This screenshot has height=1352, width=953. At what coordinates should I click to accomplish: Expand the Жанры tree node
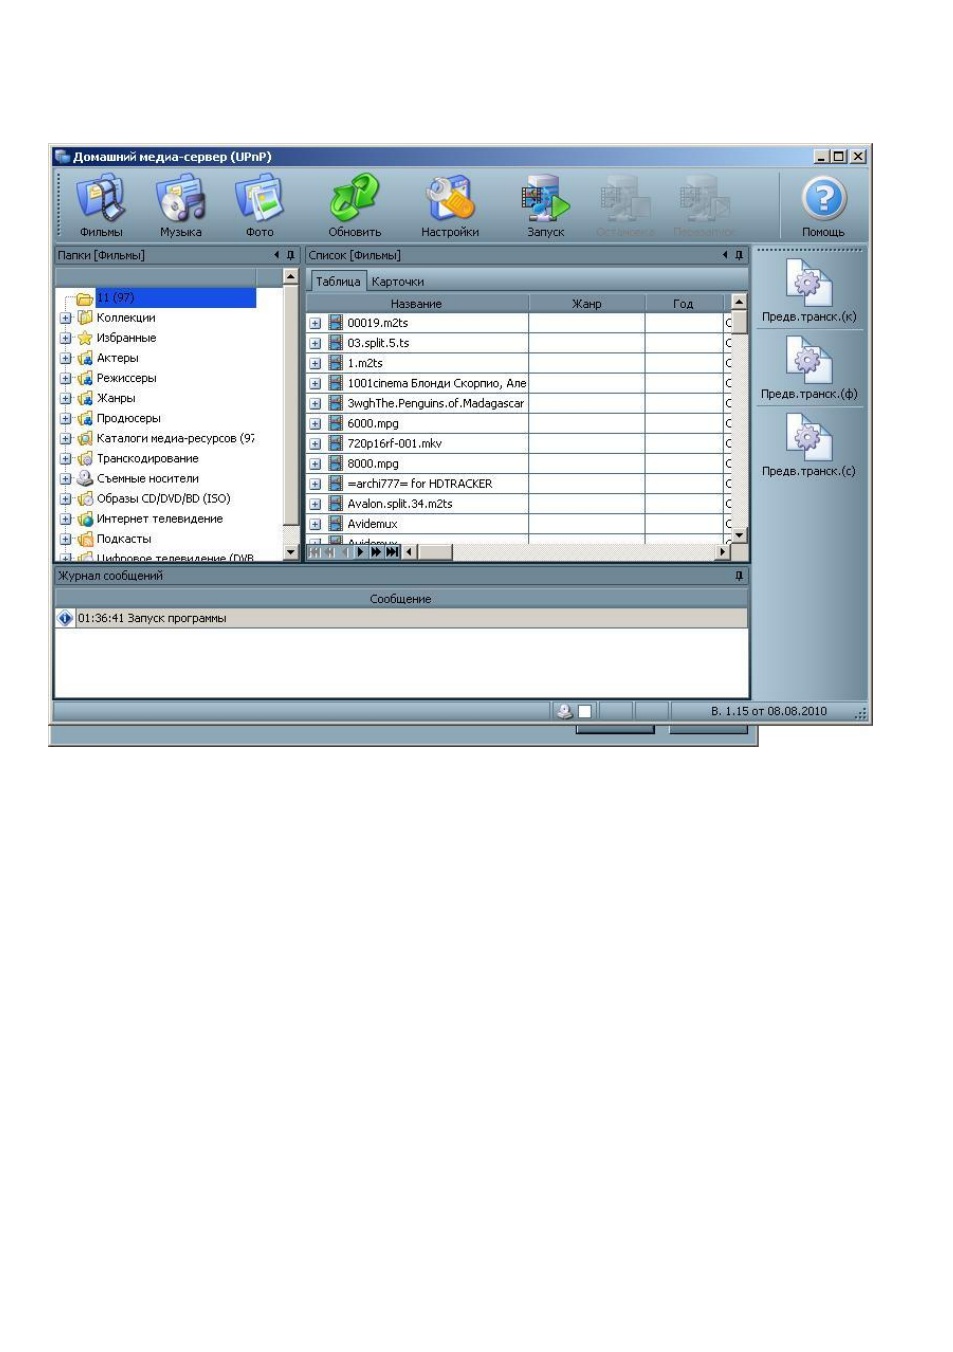tap(66, 398)
